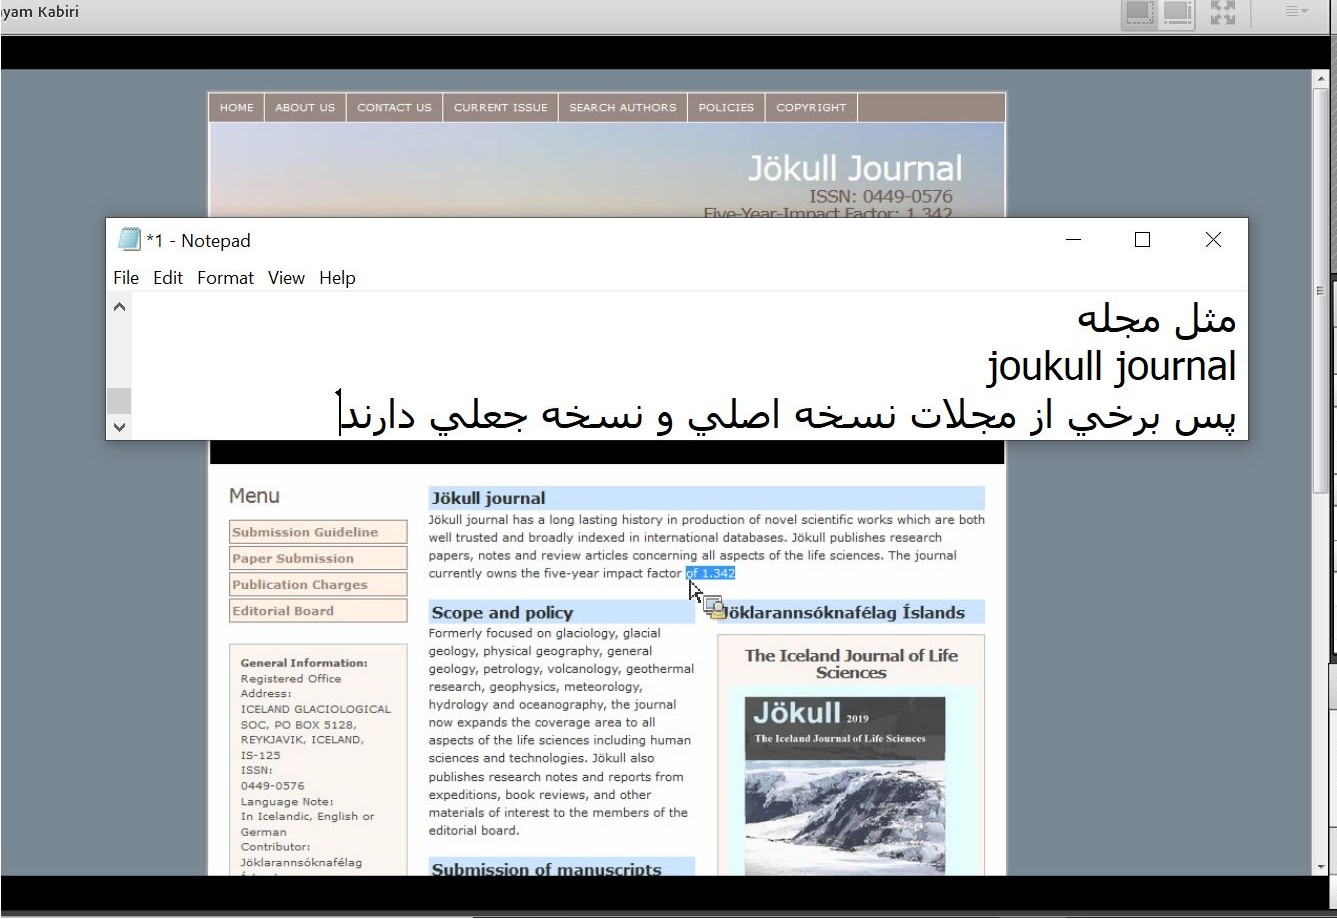Open Publication Charges menu link
This screenshot has height=919, width=1337.
coord(318,584)
